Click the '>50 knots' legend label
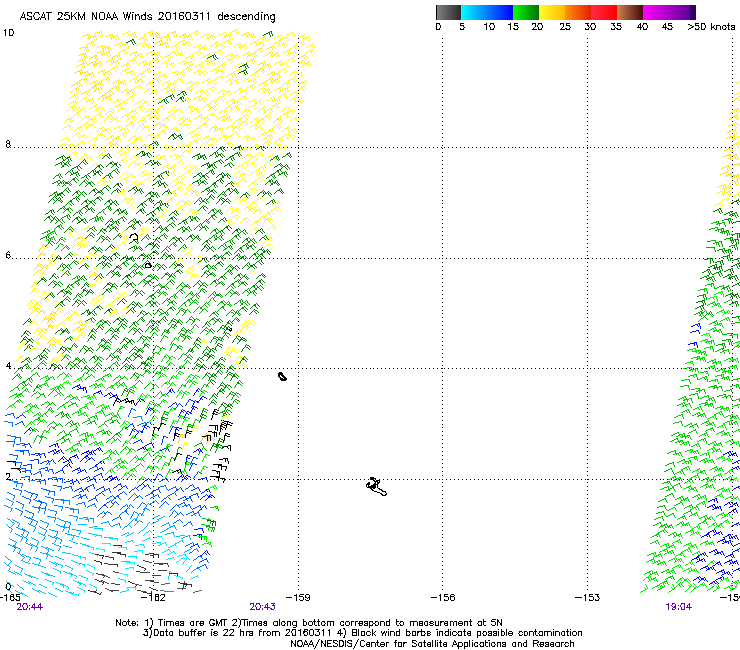The height and width of the screenshot is (650, 740). pyautogui.click(x=711, y=27)
